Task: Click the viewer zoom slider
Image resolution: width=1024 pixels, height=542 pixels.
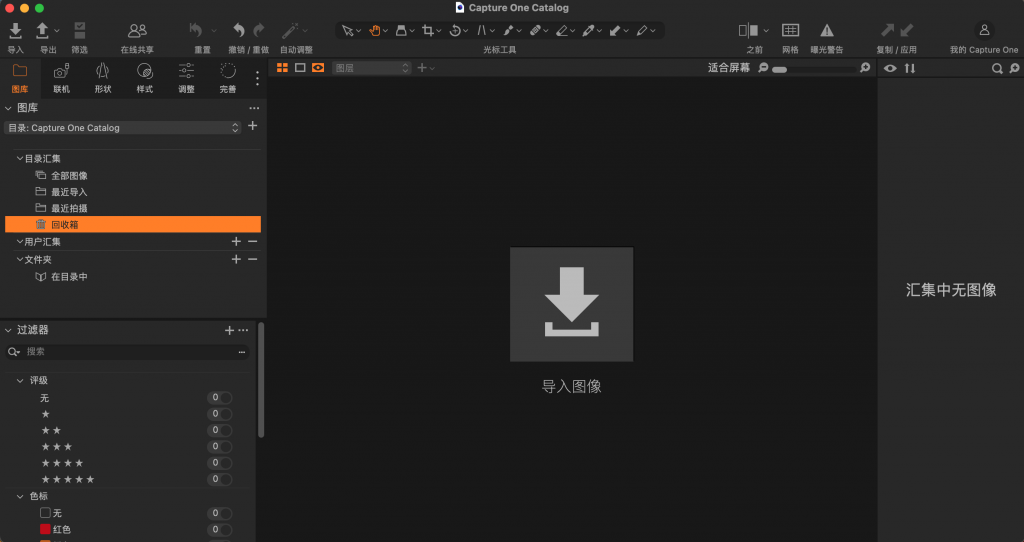Action: 814,69
